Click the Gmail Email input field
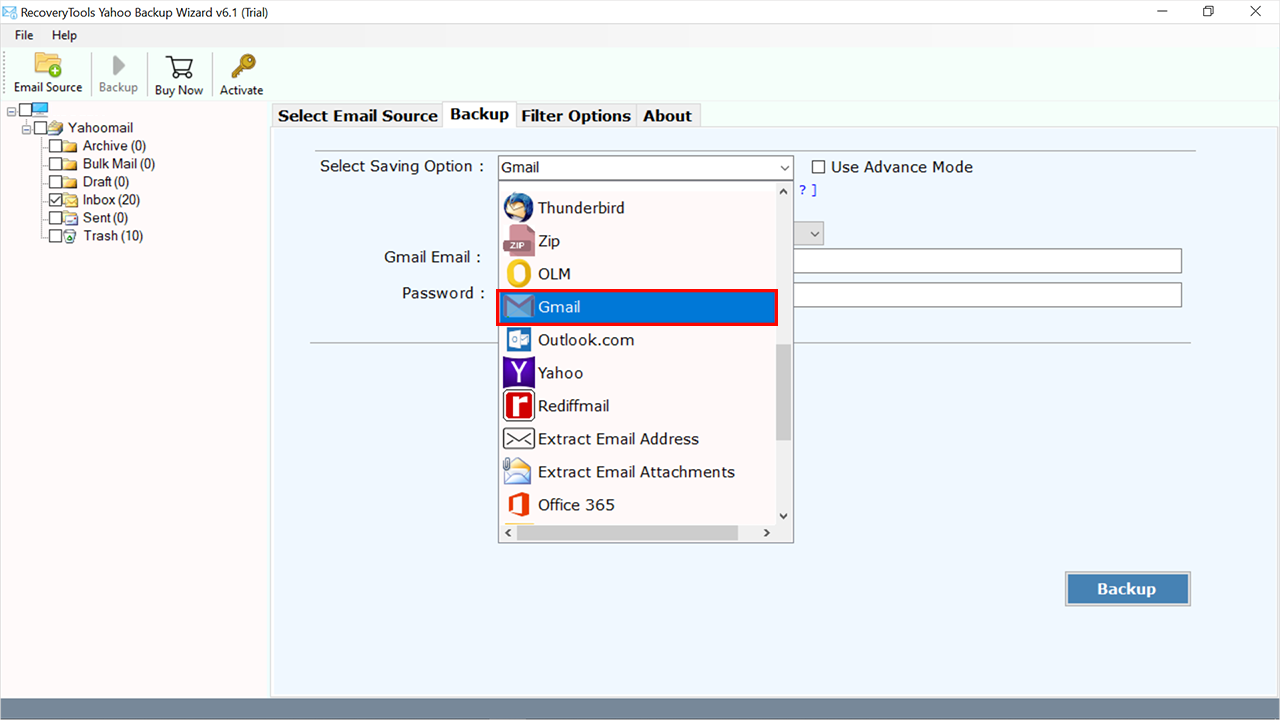 pos(987,261)
